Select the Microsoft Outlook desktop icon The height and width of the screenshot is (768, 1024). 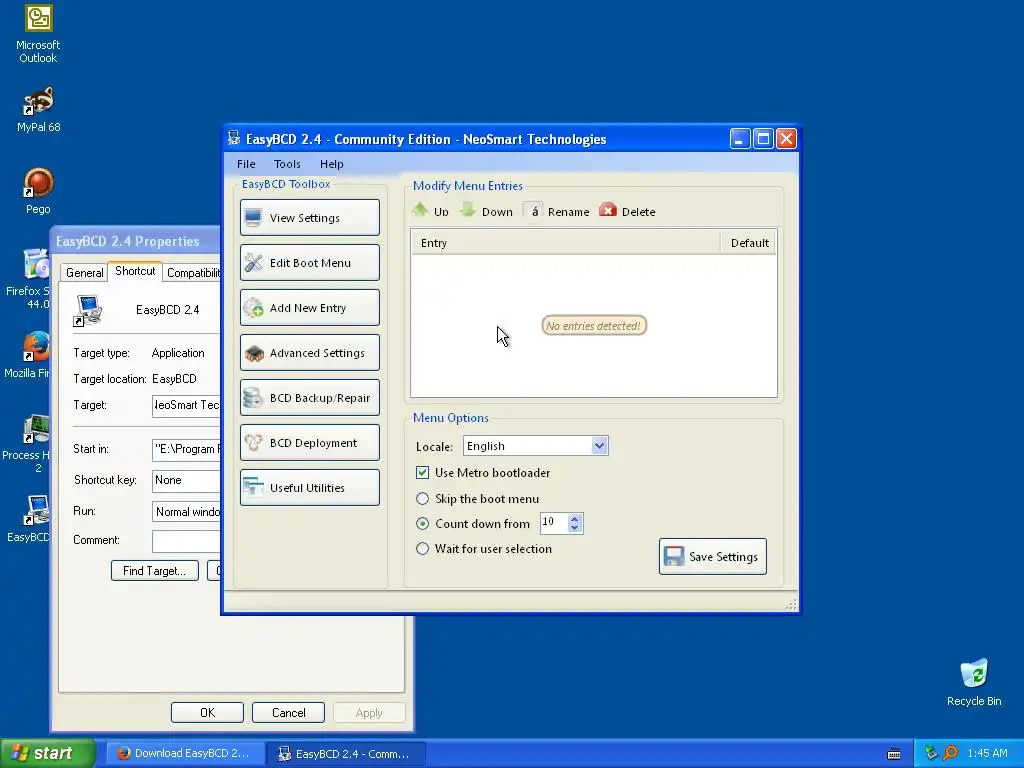(x=38, y=34)
